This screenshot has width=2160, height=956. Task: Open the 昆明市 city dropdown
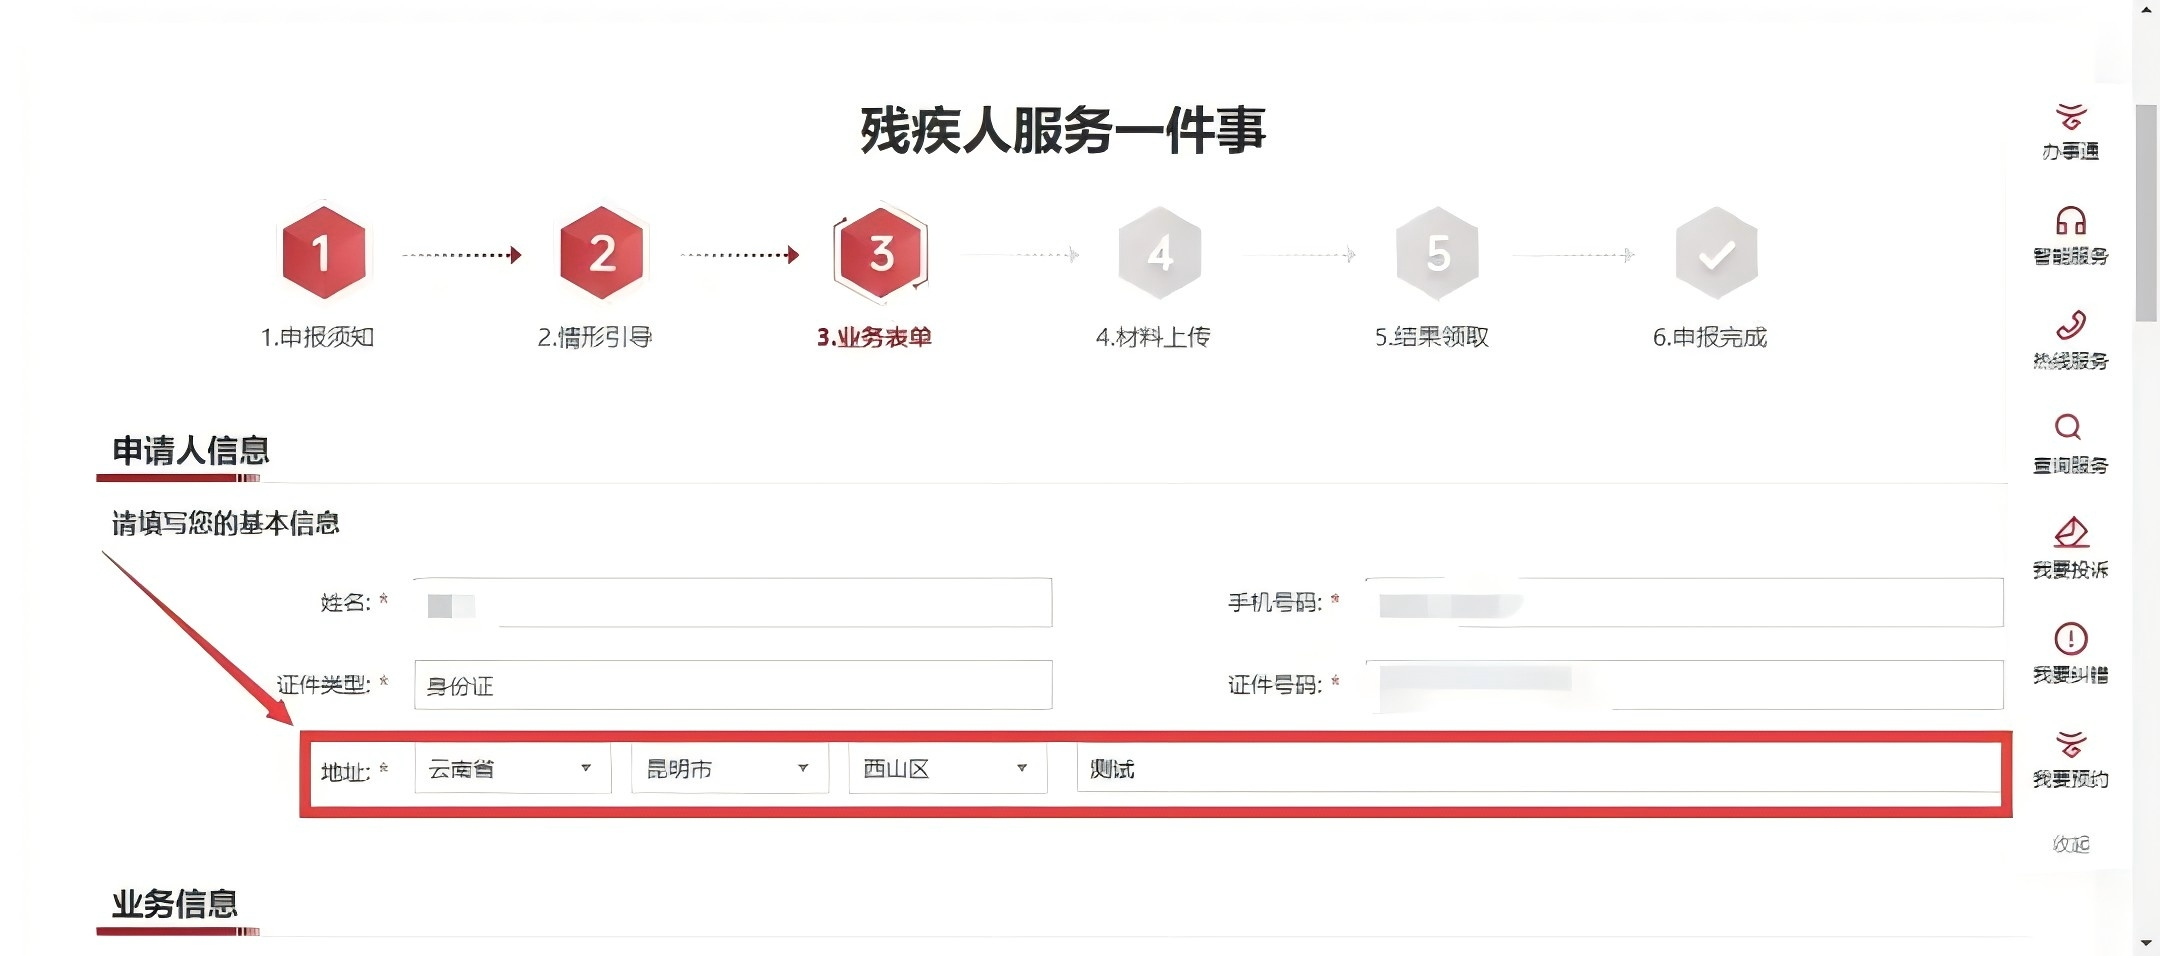click(x=730, y=769)
